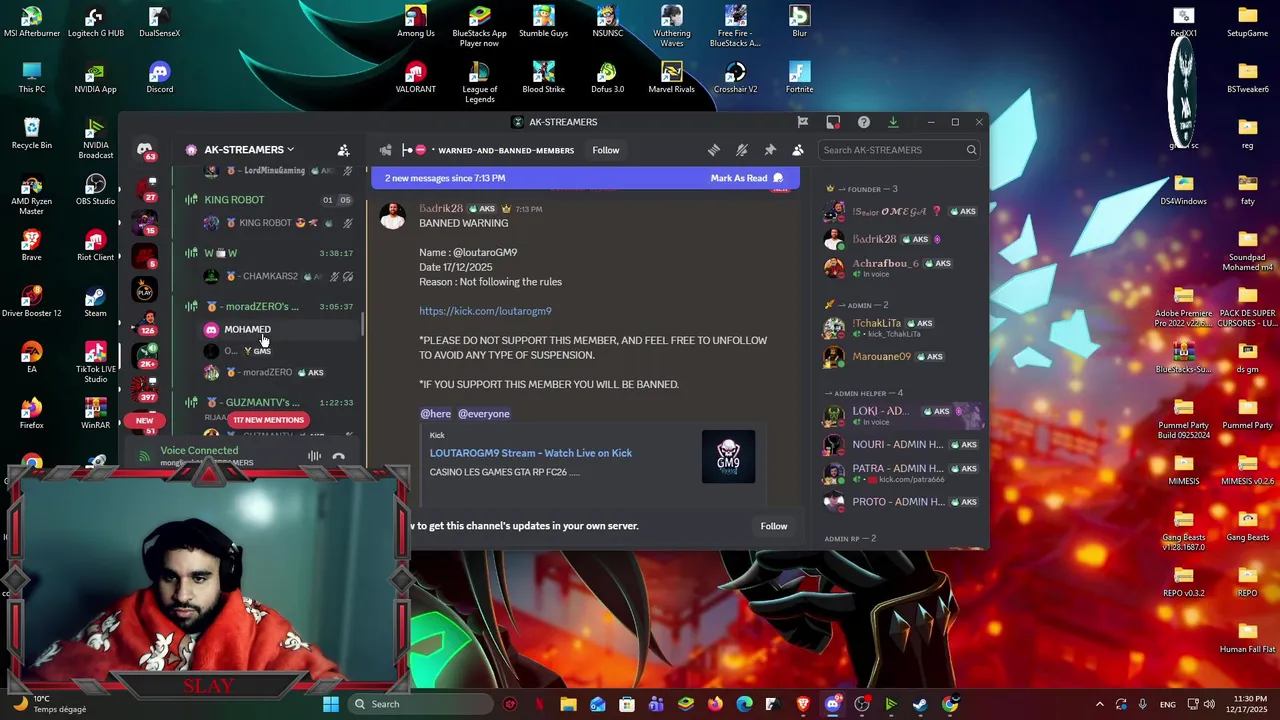Click the taskbar Search box

coord(418,704)
